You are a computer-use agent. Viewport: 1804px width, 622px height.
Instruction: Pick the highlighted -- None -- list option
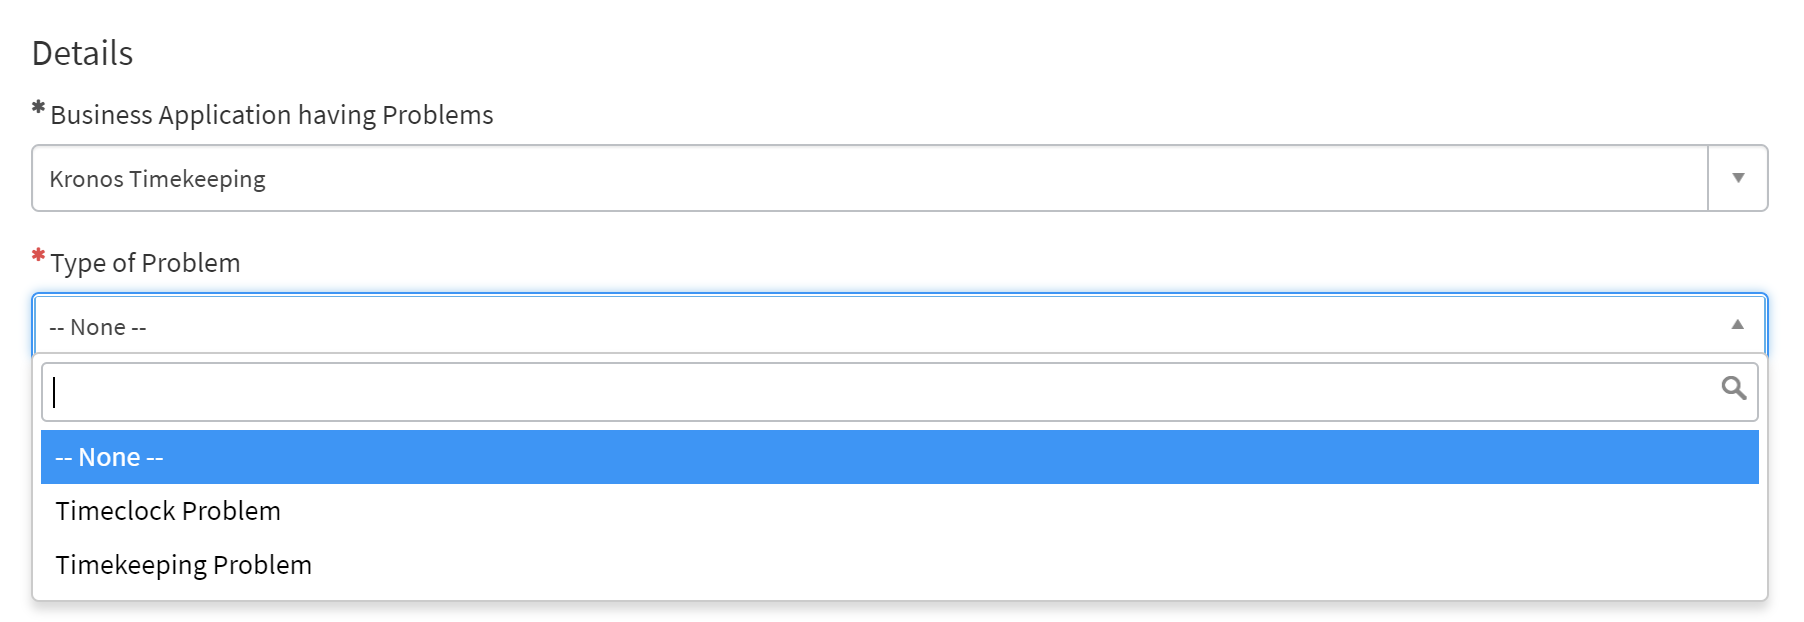pyautogui.click(x=109, y=457)
